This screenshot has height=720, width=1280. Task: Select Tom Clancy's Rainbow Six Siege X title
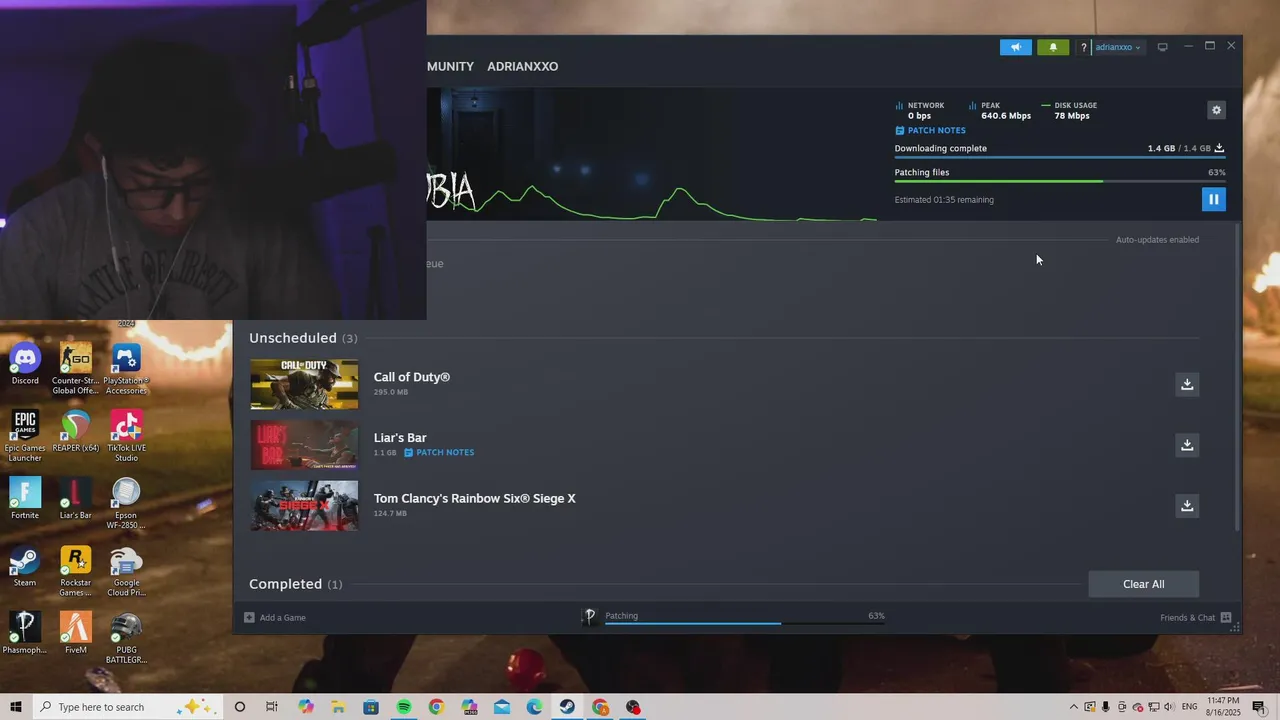475,498
